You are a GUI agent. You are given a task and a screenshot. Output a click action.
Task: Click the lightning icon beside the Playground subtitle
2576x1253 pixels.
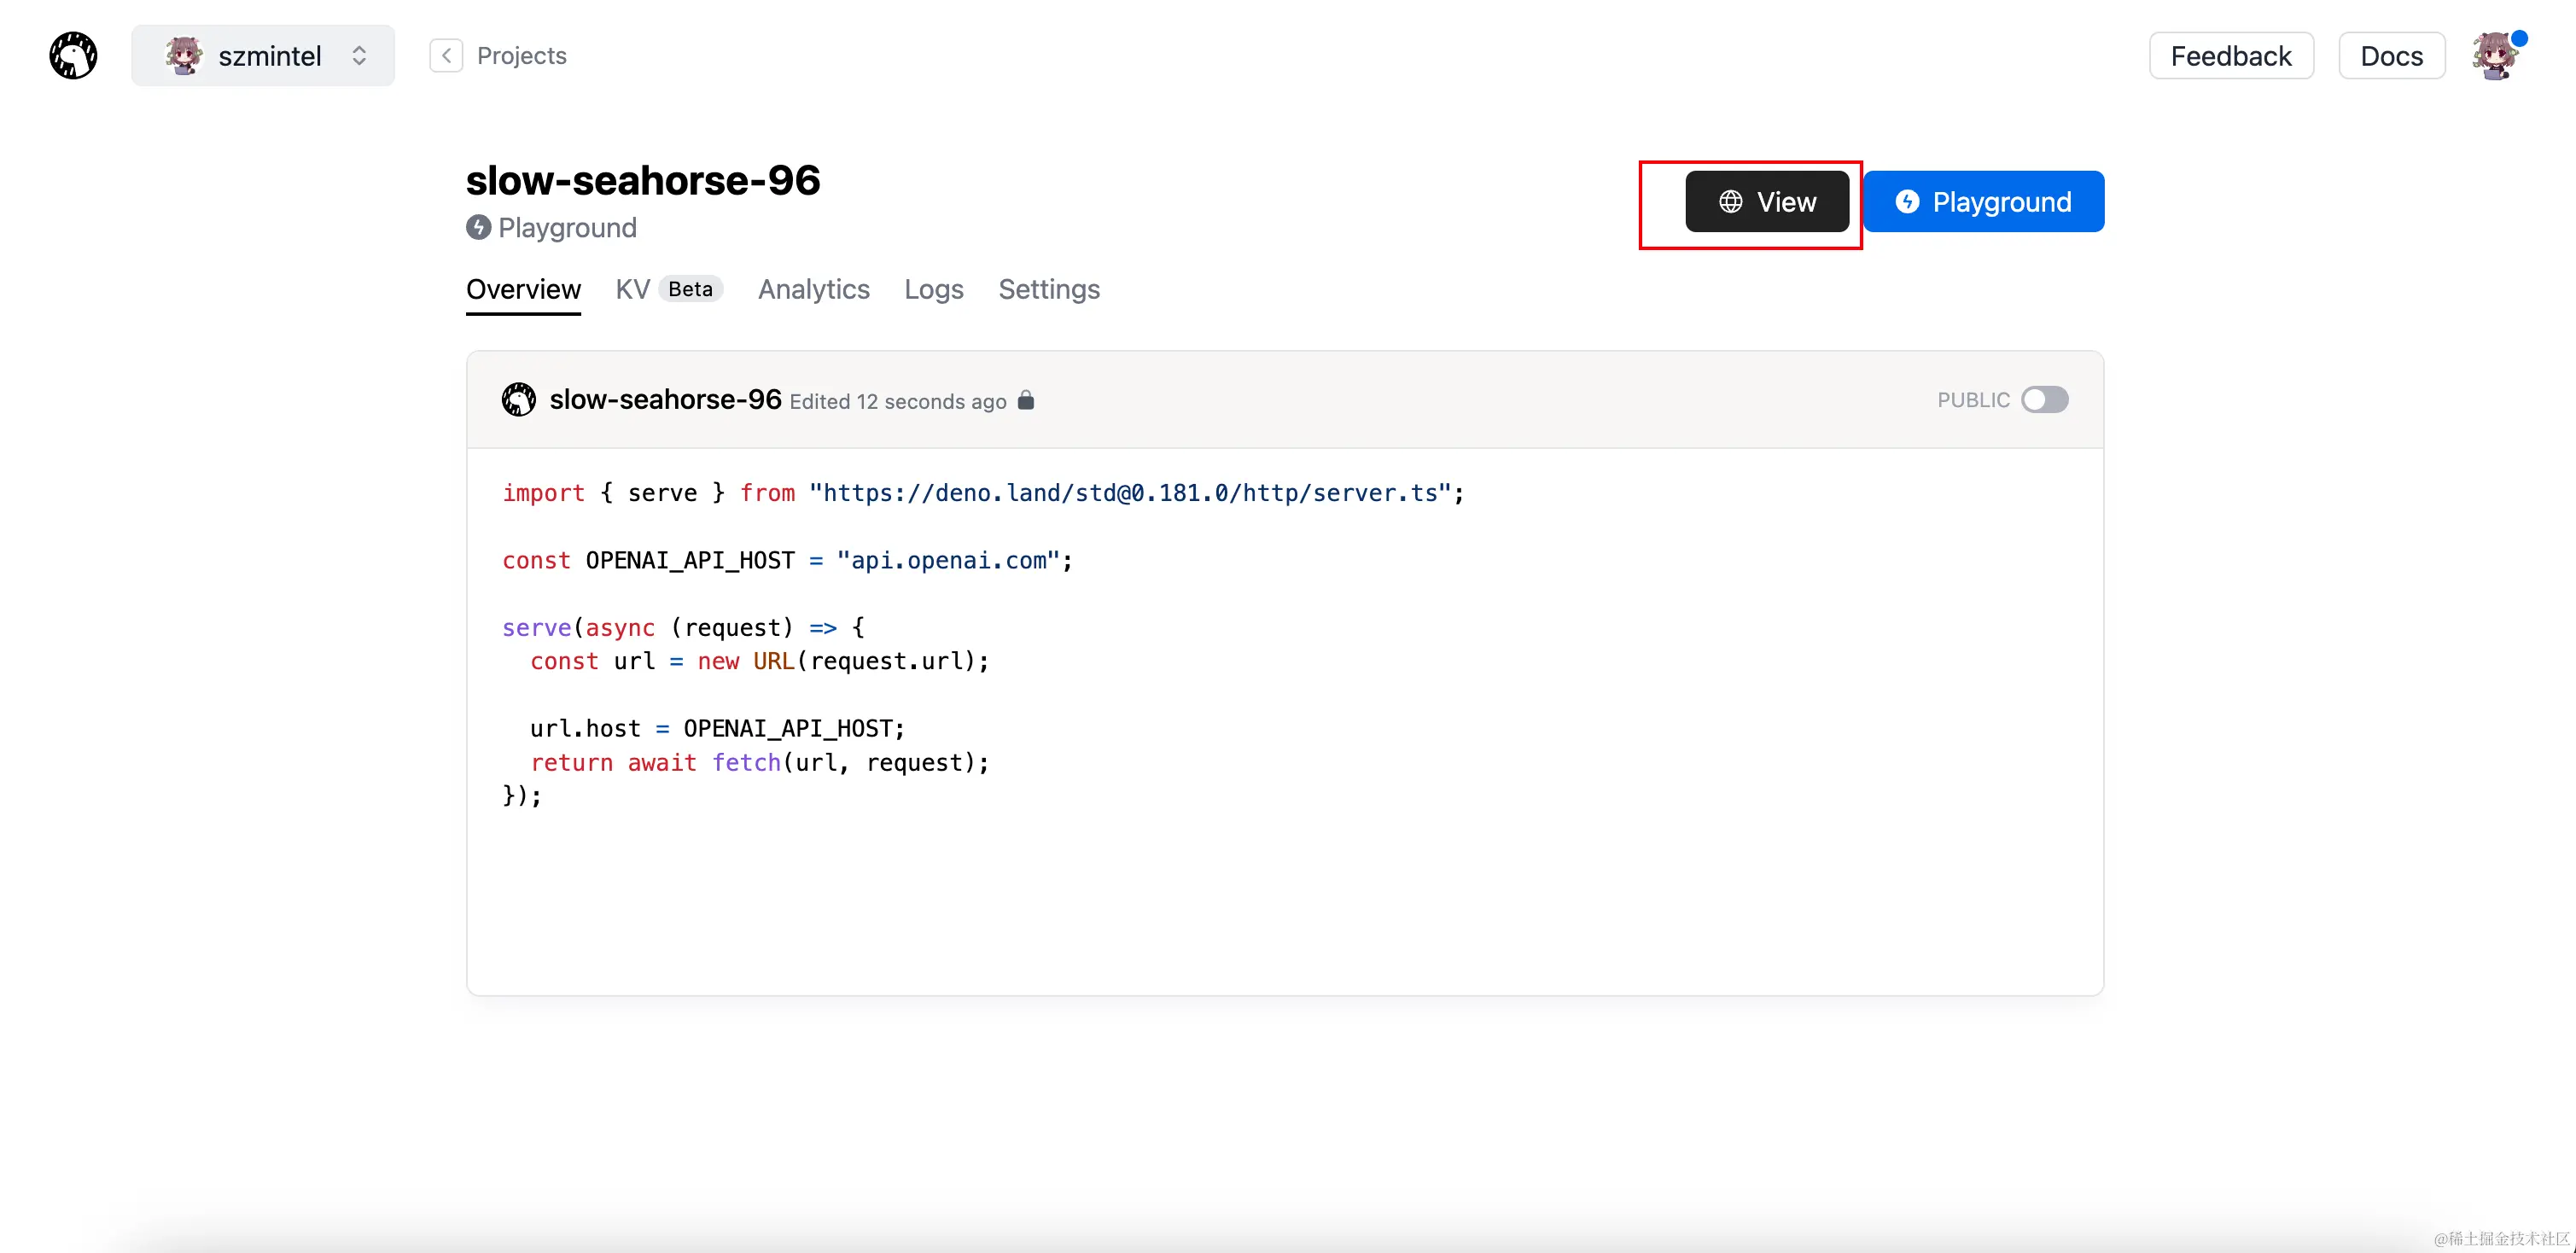pos(478,227)
